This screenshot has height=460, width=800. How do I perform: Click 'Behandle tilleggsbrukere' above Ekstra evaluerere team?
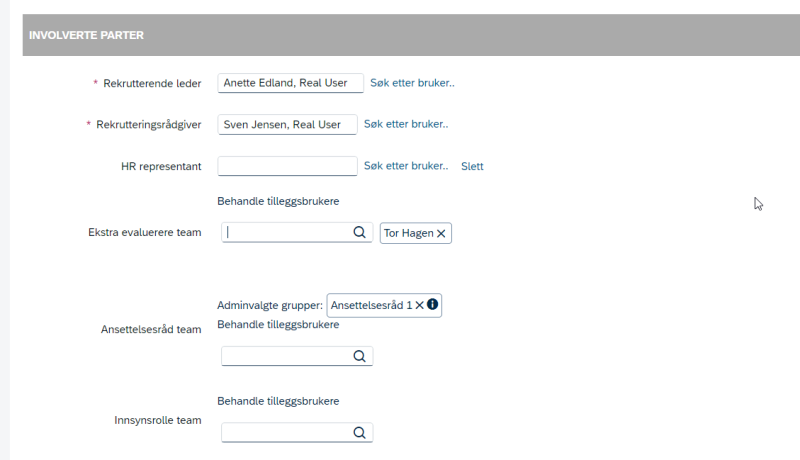(x=278, y=201)
